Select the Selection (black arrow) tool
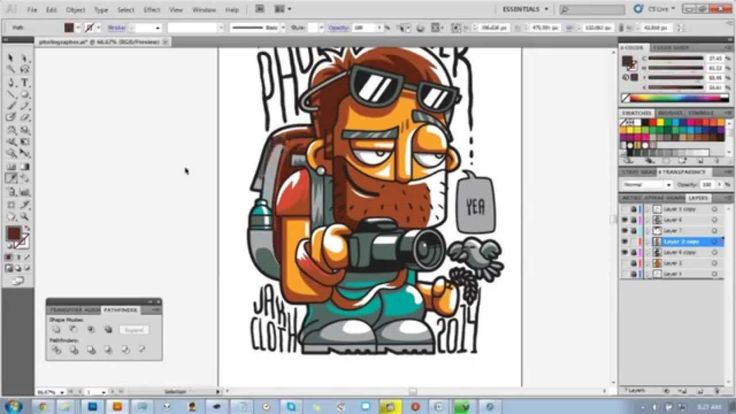This screenshot has width=736, height=414. [x=11, y=58]
